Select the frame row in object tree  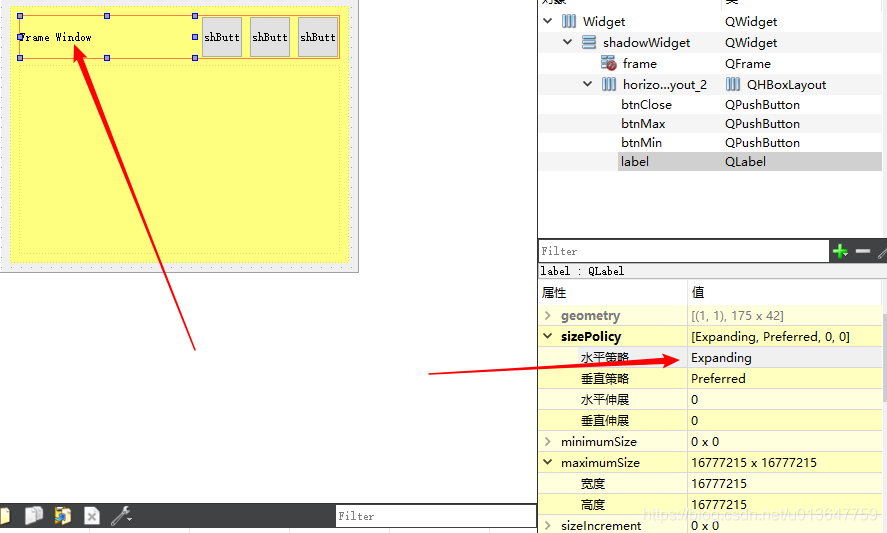tap(710, 63)
